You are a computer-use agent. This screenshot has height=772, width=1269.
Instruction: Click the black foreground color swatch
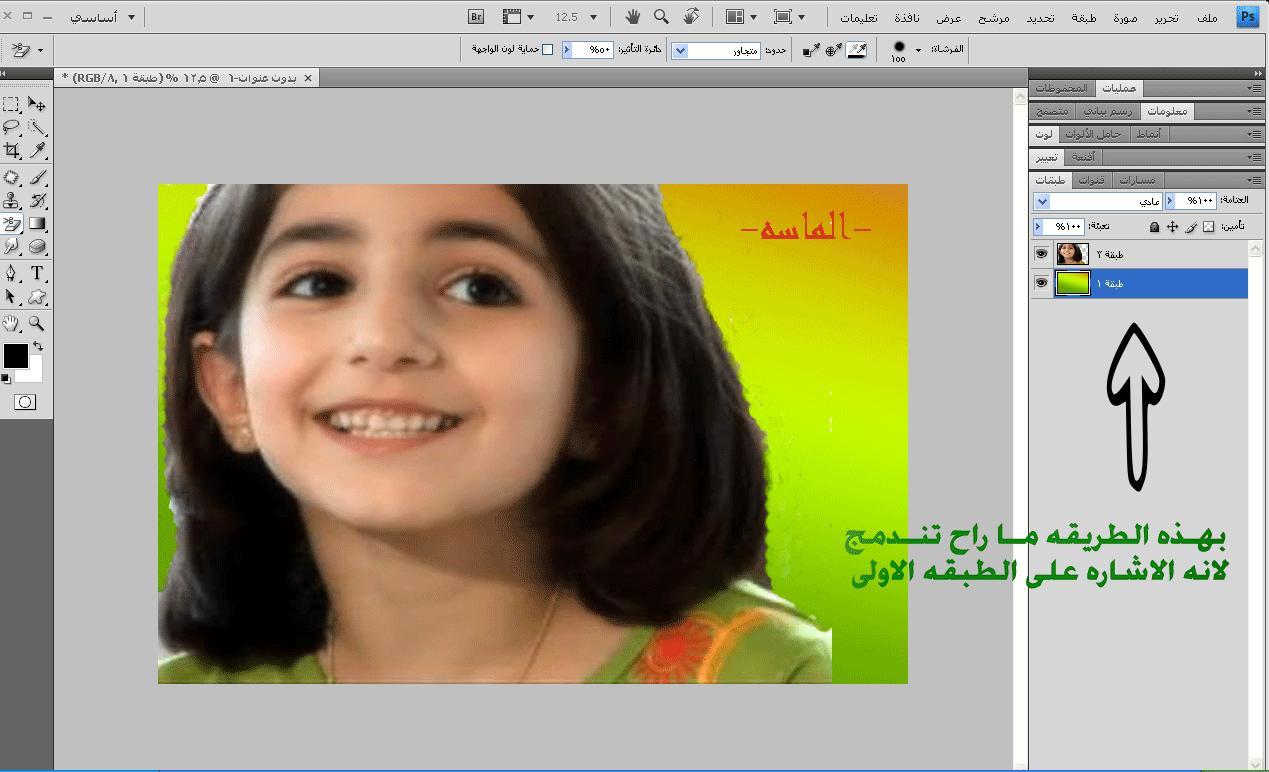[15, 355]
